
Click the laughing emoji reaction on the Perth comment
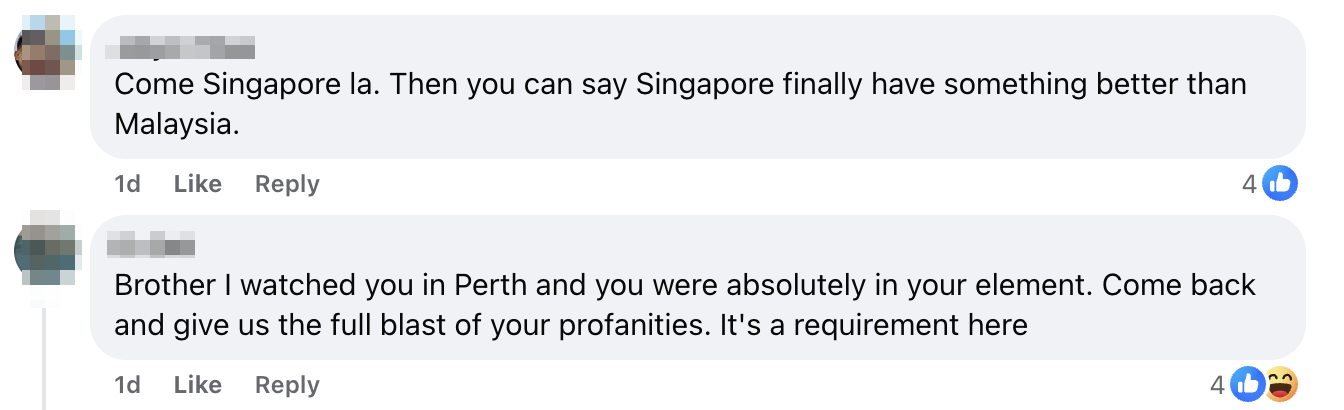click(x=1281, y=384)
